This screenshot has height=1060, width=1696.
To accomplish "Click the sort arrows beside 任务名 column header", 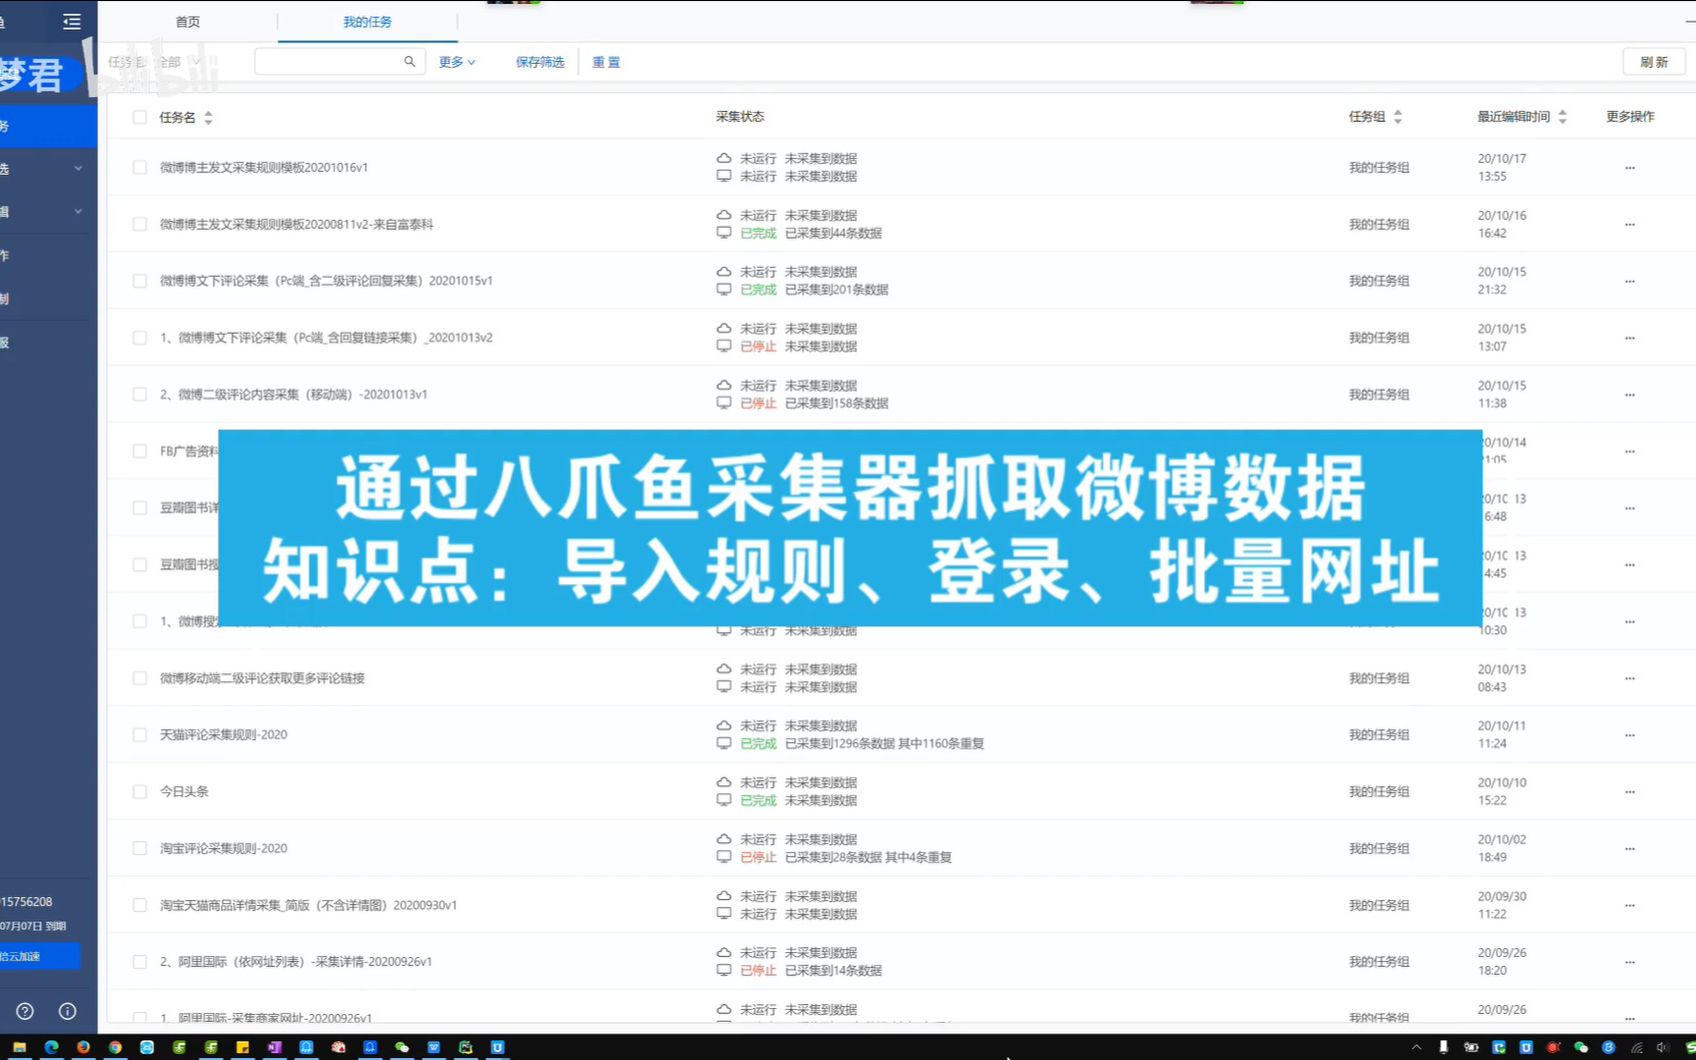I will (208, 117).
